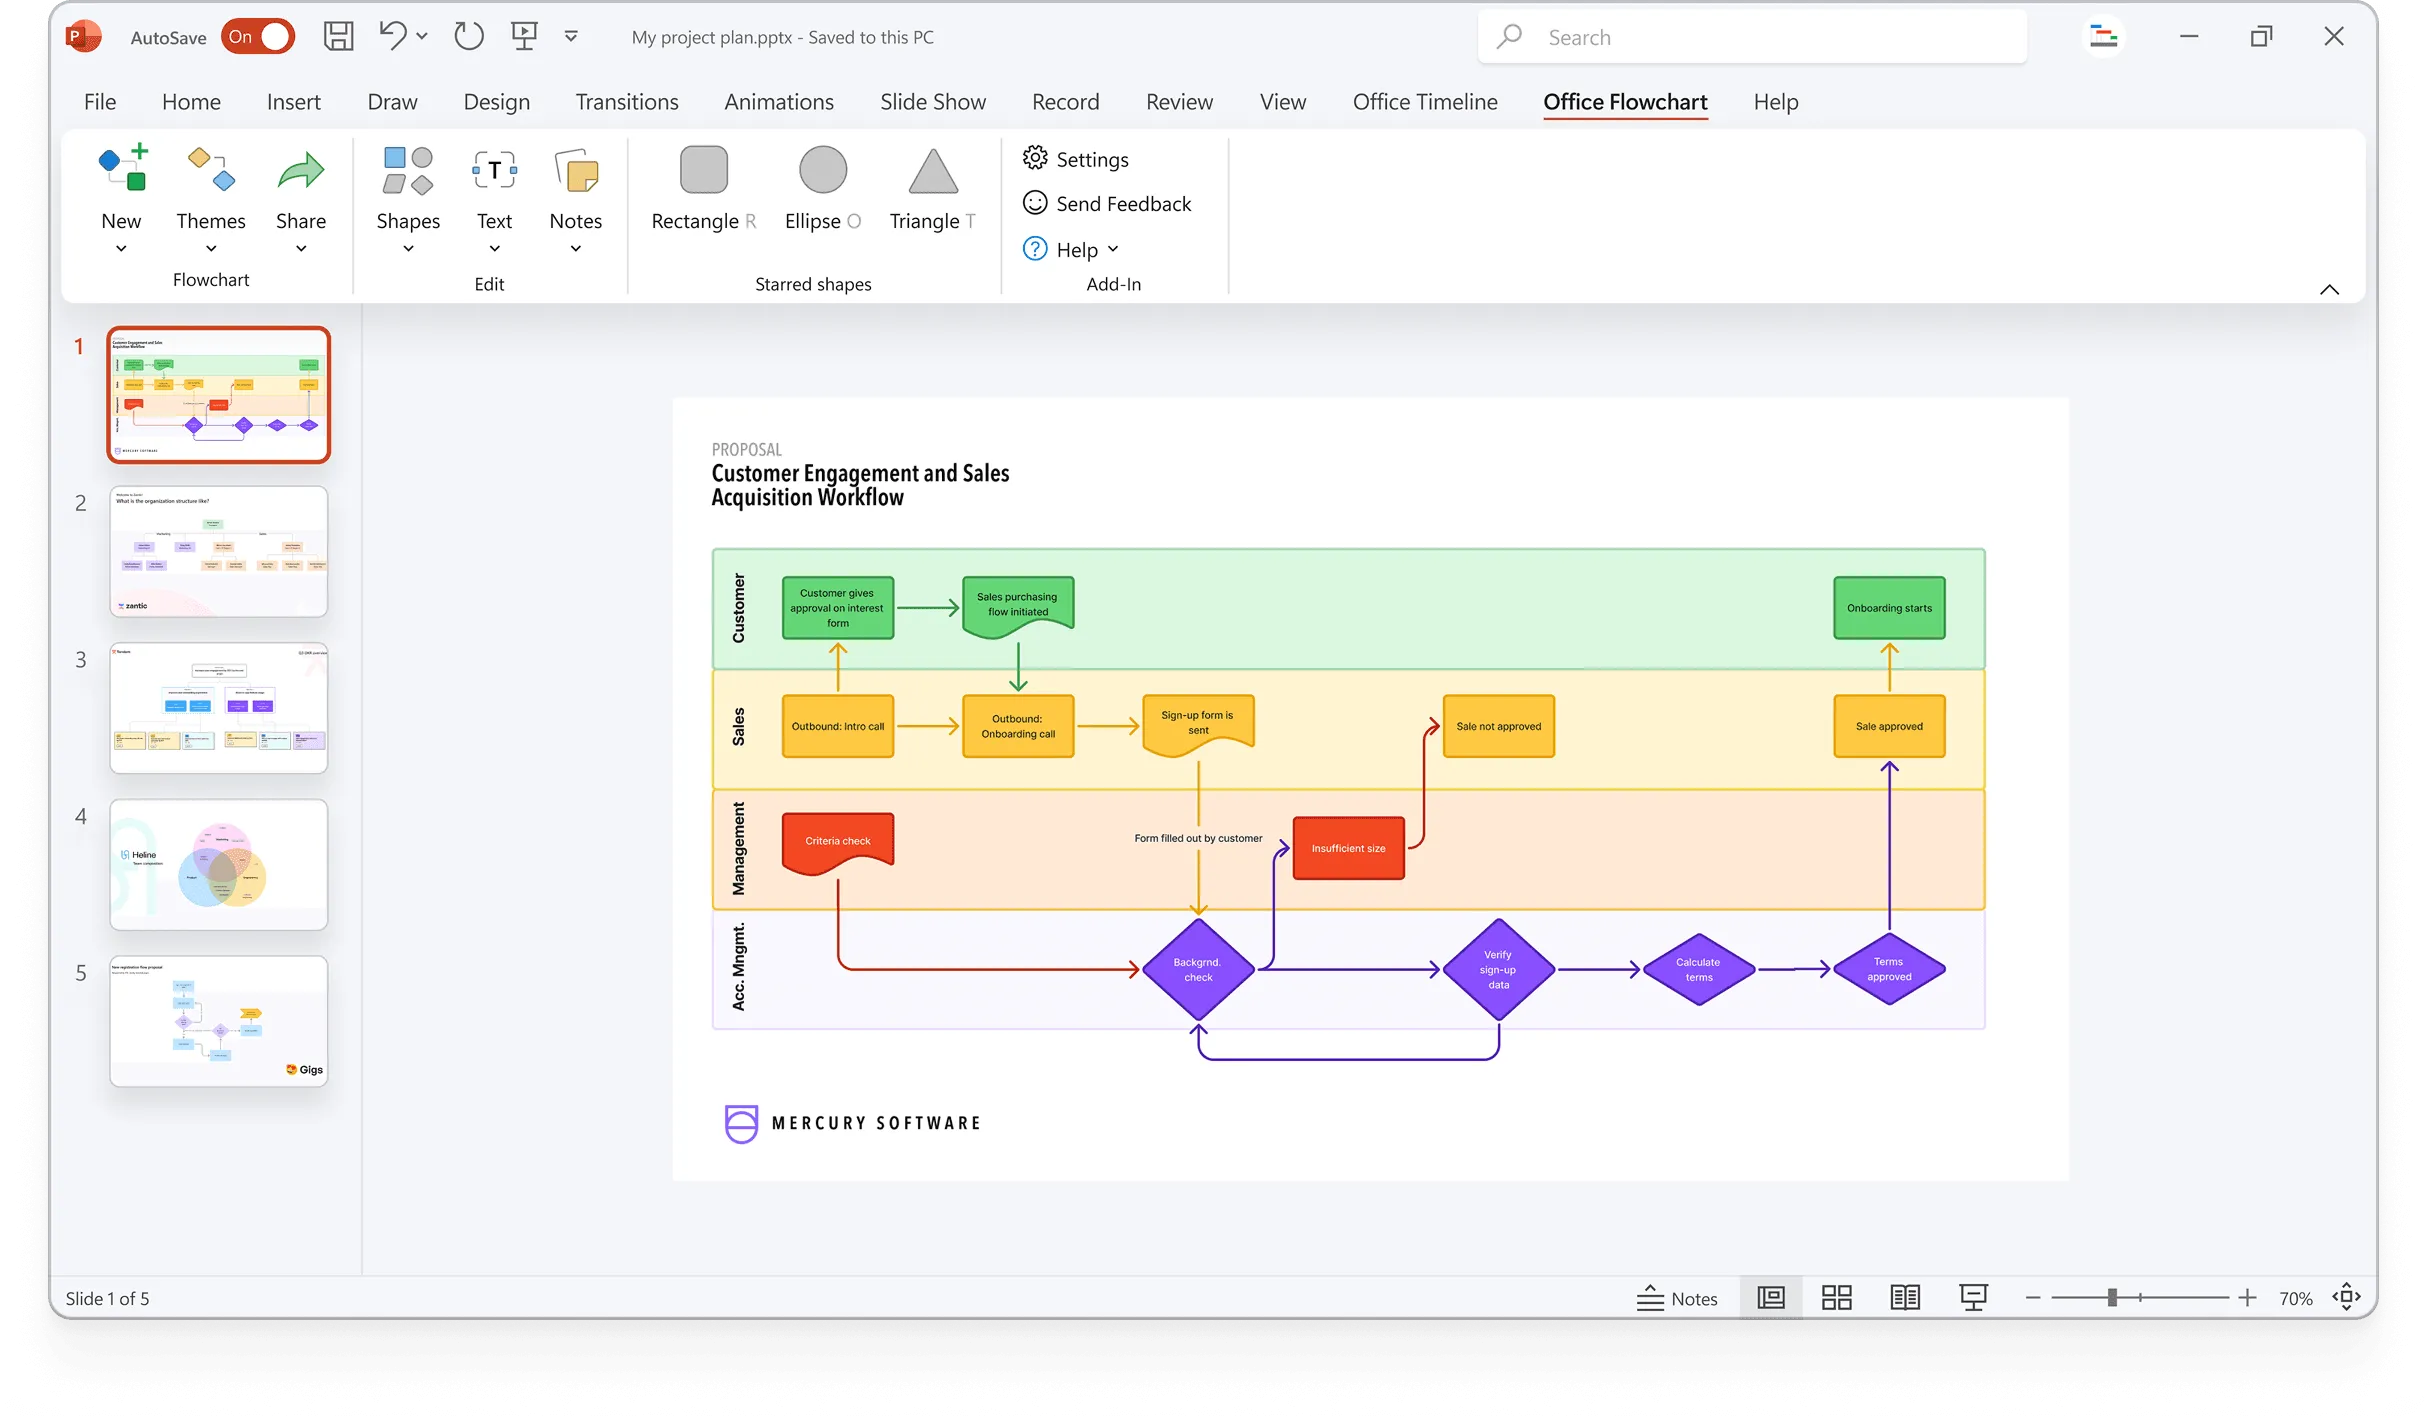
Task: Switch to the Home tab
Action: (x=191, y=102)
